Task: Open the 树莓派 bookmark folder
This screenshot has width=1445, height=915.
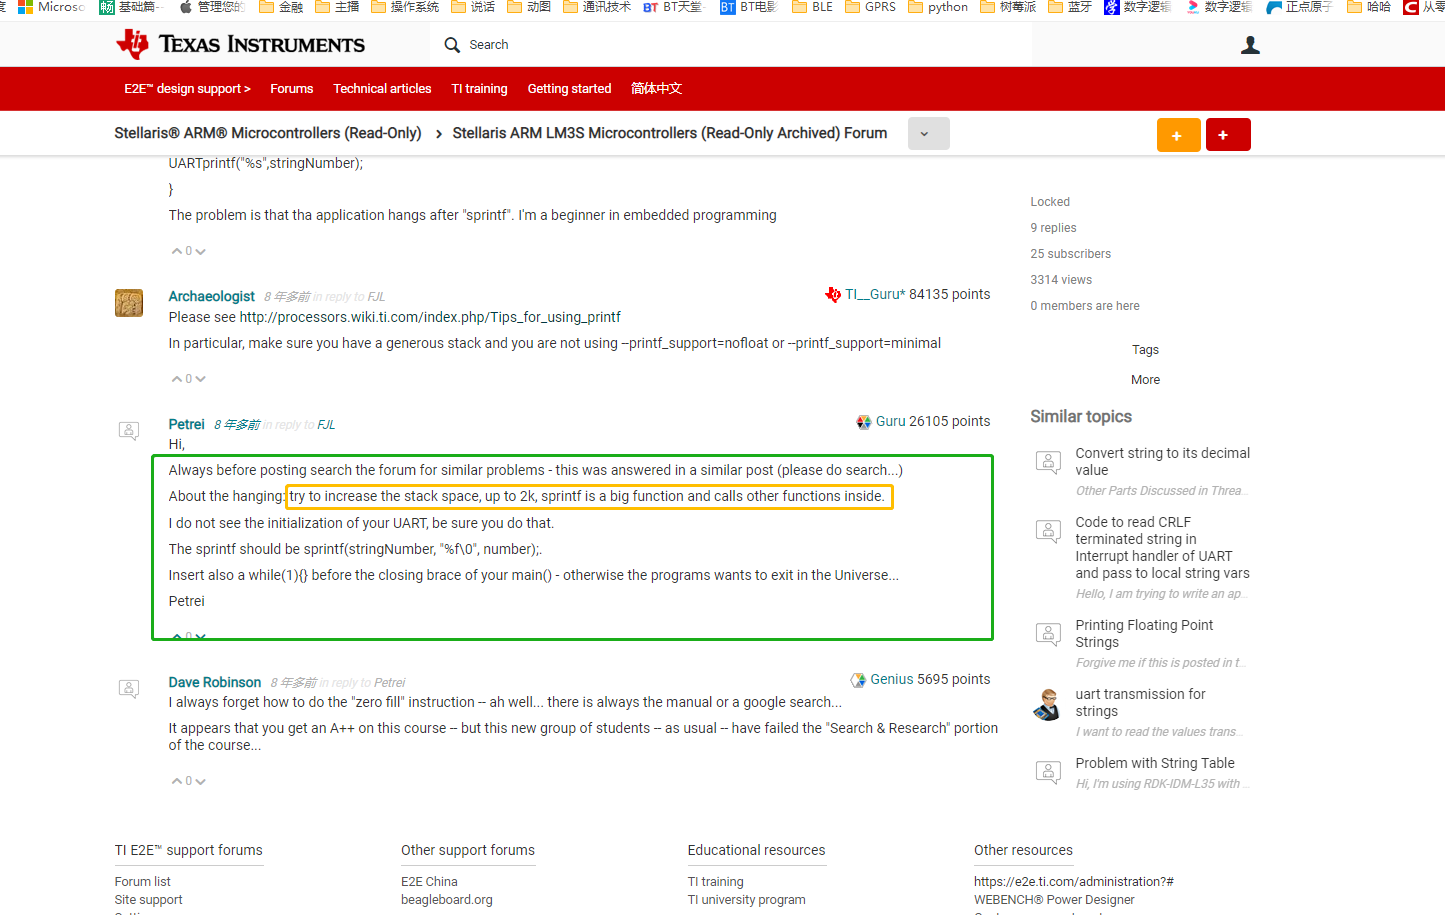Action: [1008, 7]
